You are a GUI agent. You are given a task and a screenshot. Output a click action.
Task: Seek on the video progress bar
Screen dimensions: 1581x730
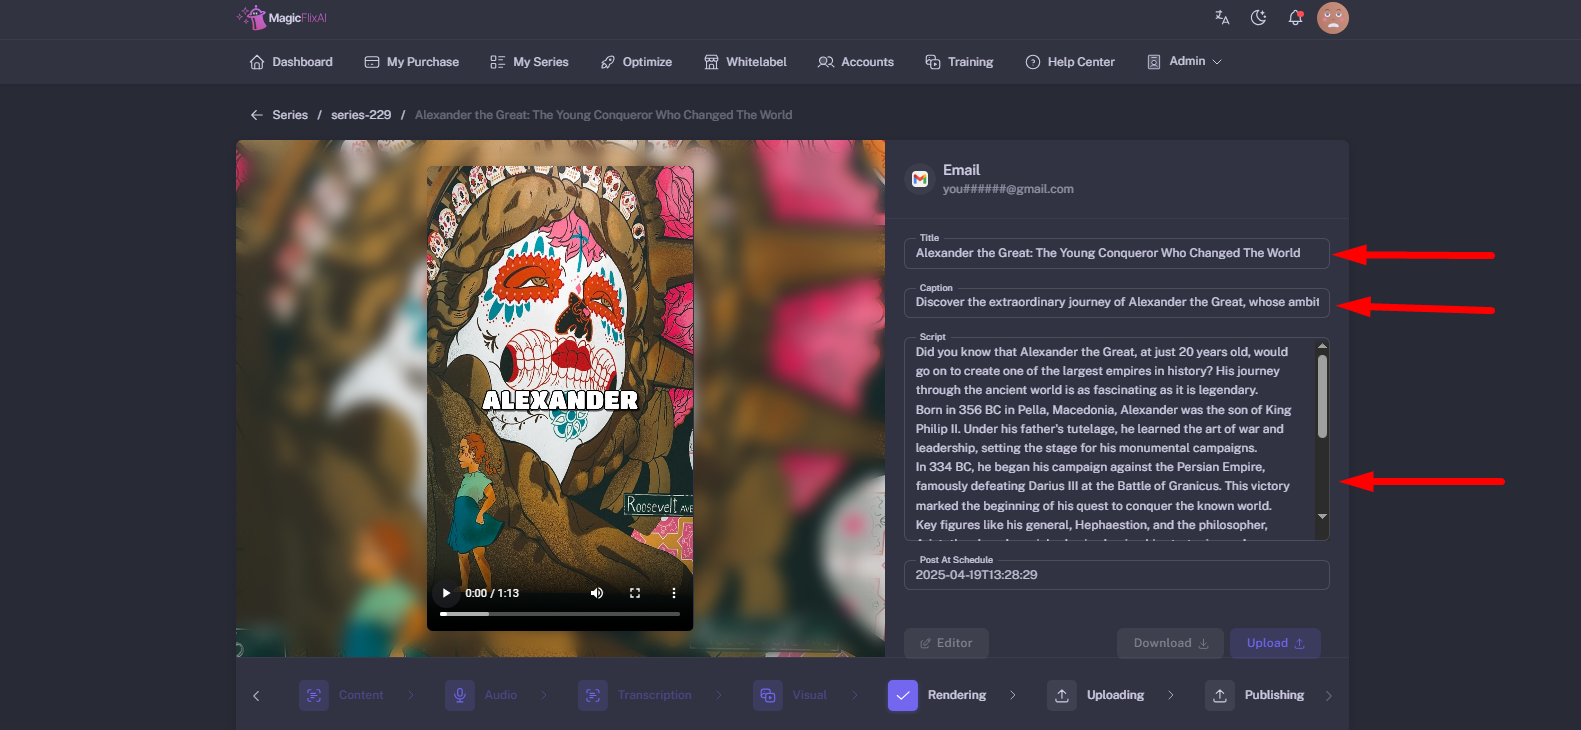559,614
